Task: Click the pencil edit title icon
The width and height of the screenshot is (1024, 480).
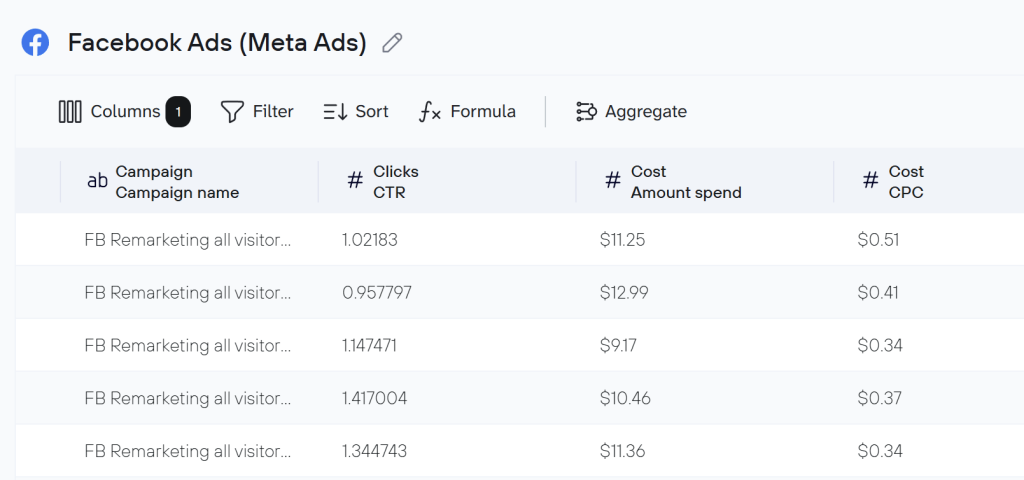Action: click(392, 43)
